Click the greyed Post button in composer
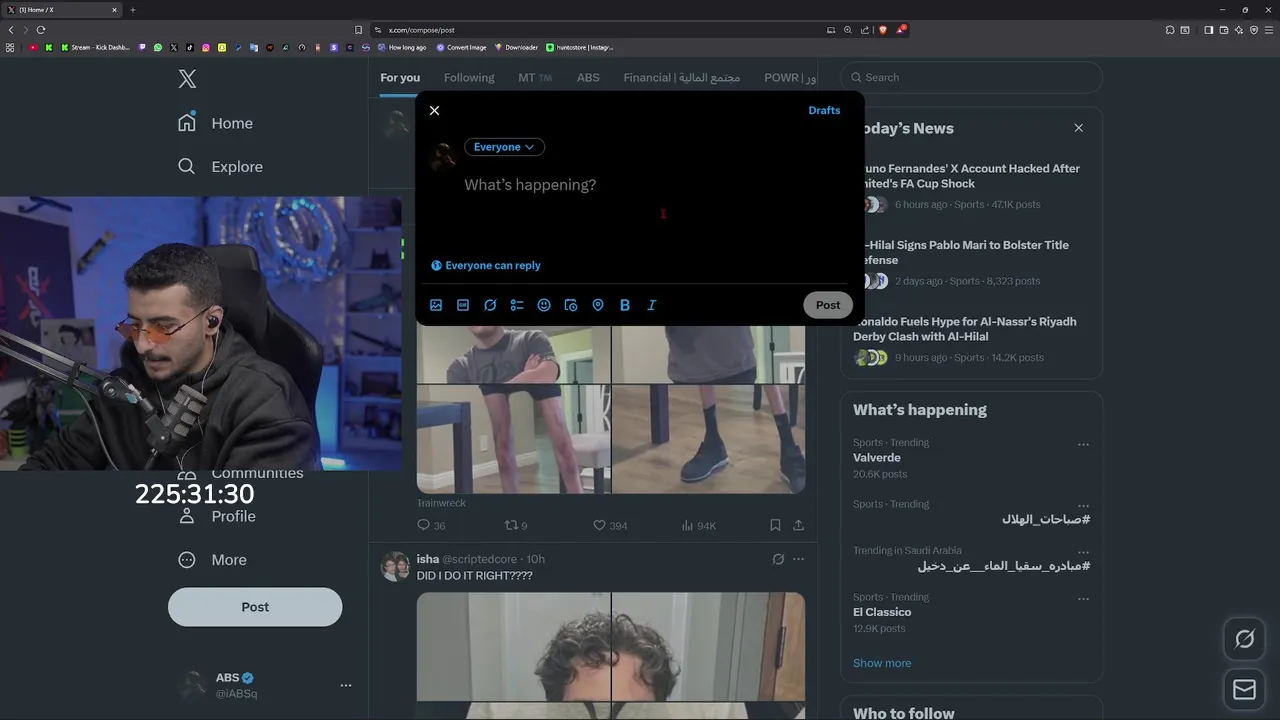 tap(828, 305)
